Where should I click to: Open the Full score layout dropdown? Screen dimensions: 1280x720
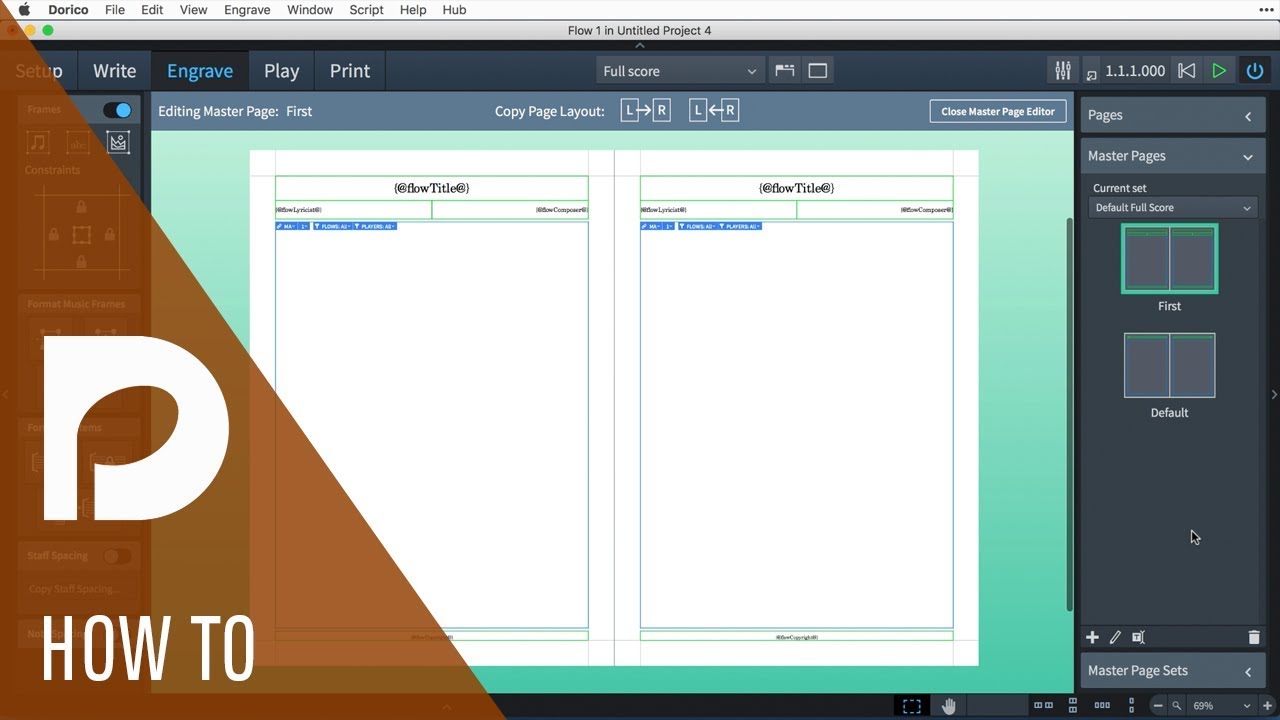tap(680, 71)
